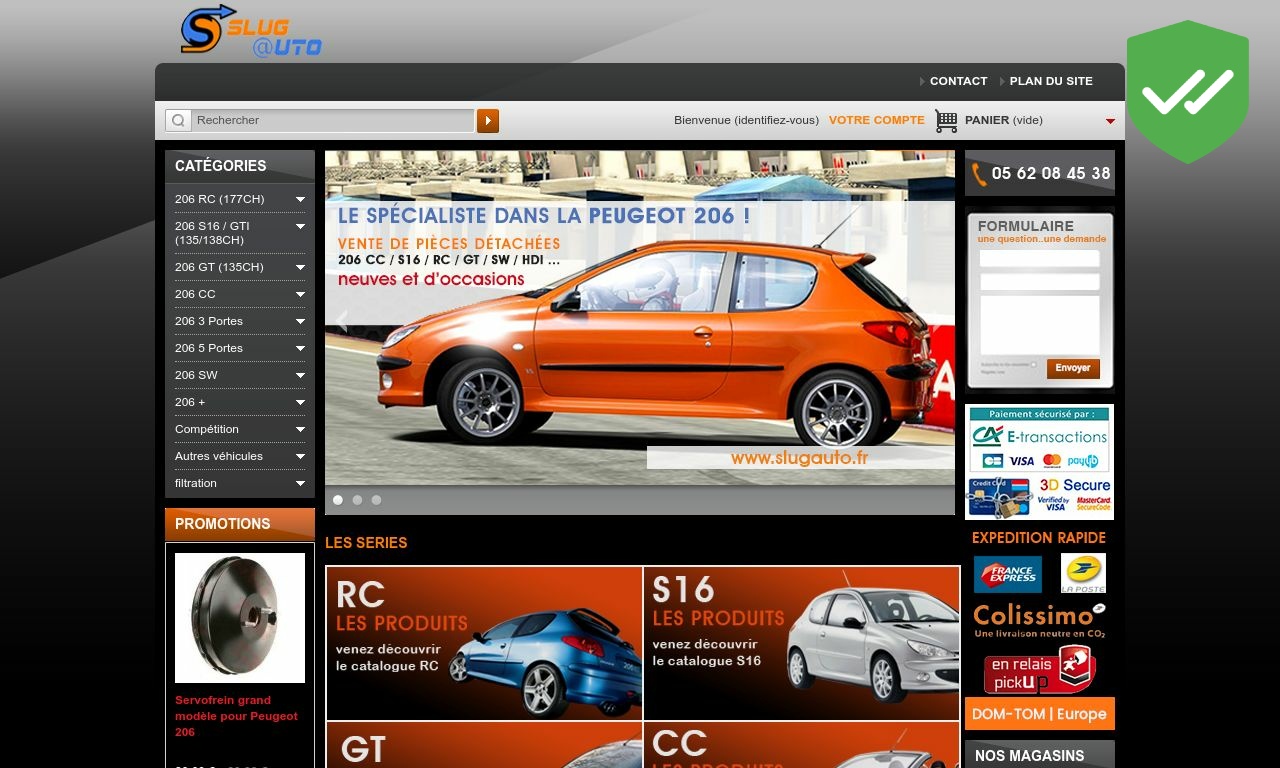Click the www.slugauto.fr banner link
The image size is (1280, 768).
[x=799, y=458]
